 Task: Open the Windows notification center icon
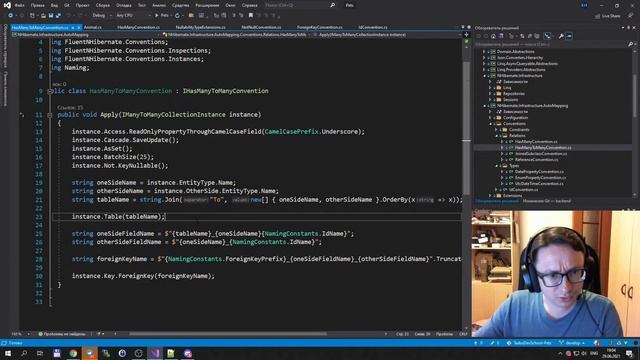pos(630,353)
